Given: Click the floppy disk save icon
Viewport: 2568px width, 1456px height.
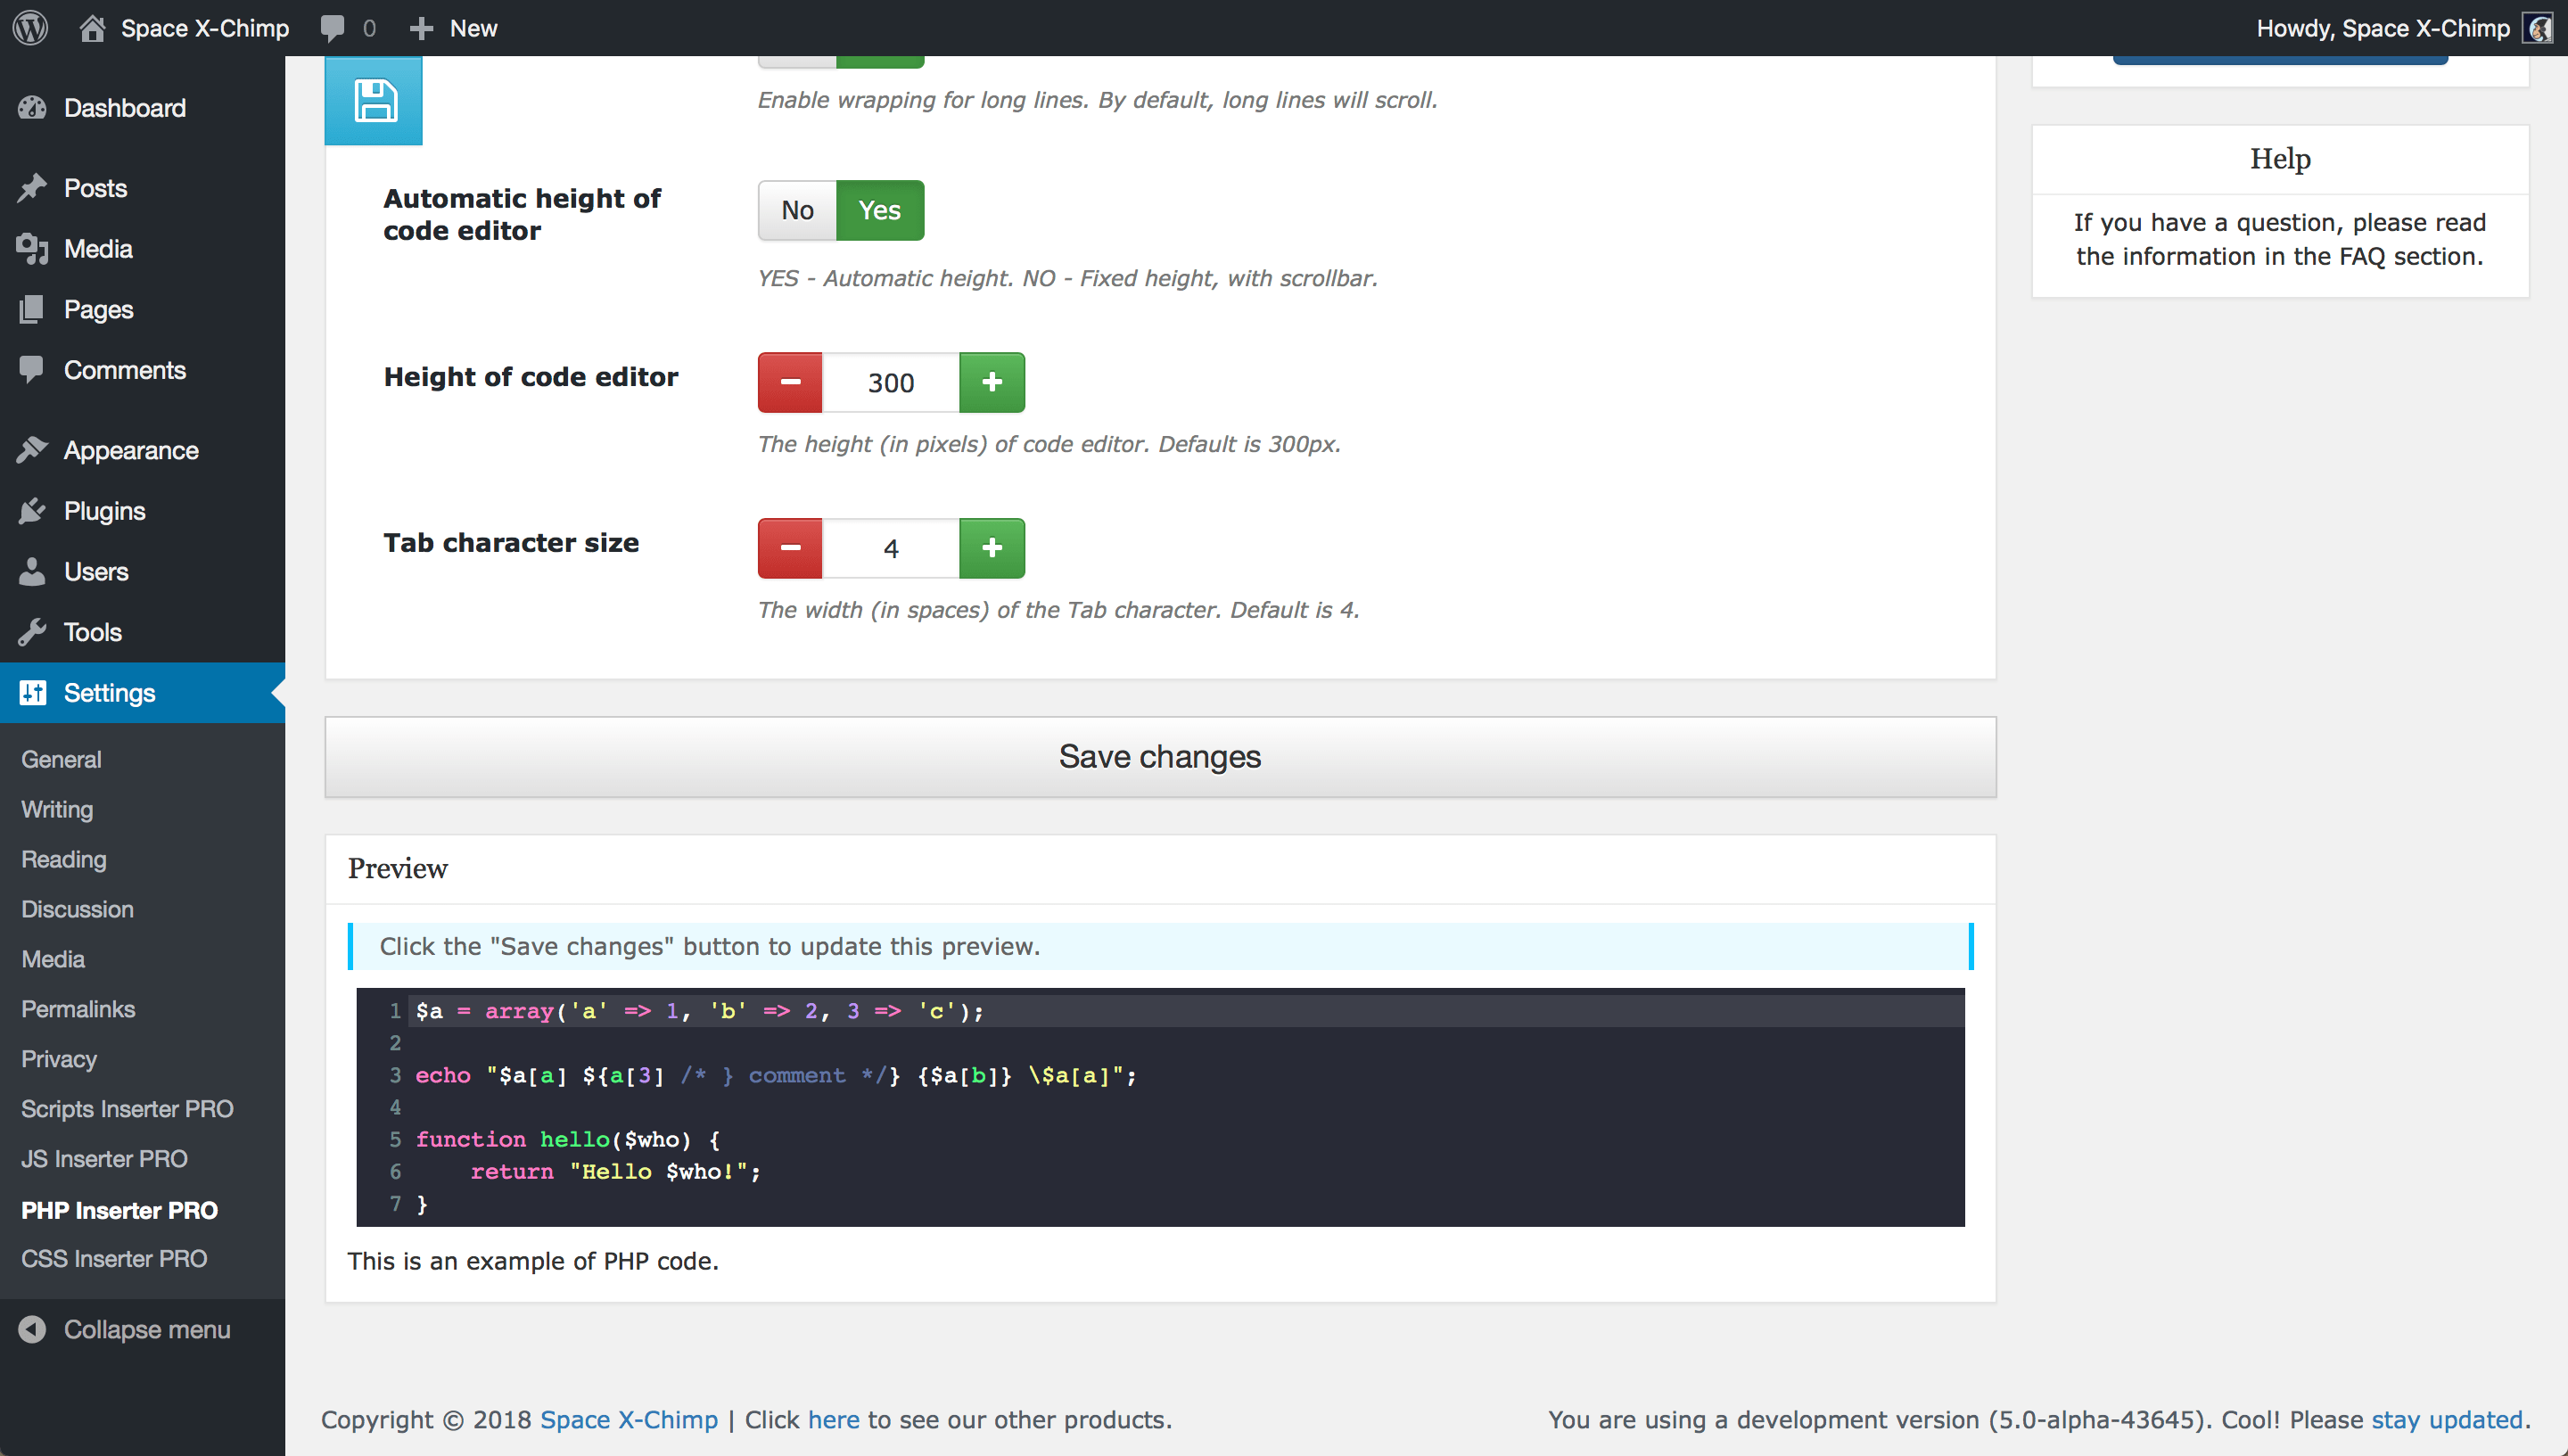Looking at the screenshot, I should tap(374, 100).
